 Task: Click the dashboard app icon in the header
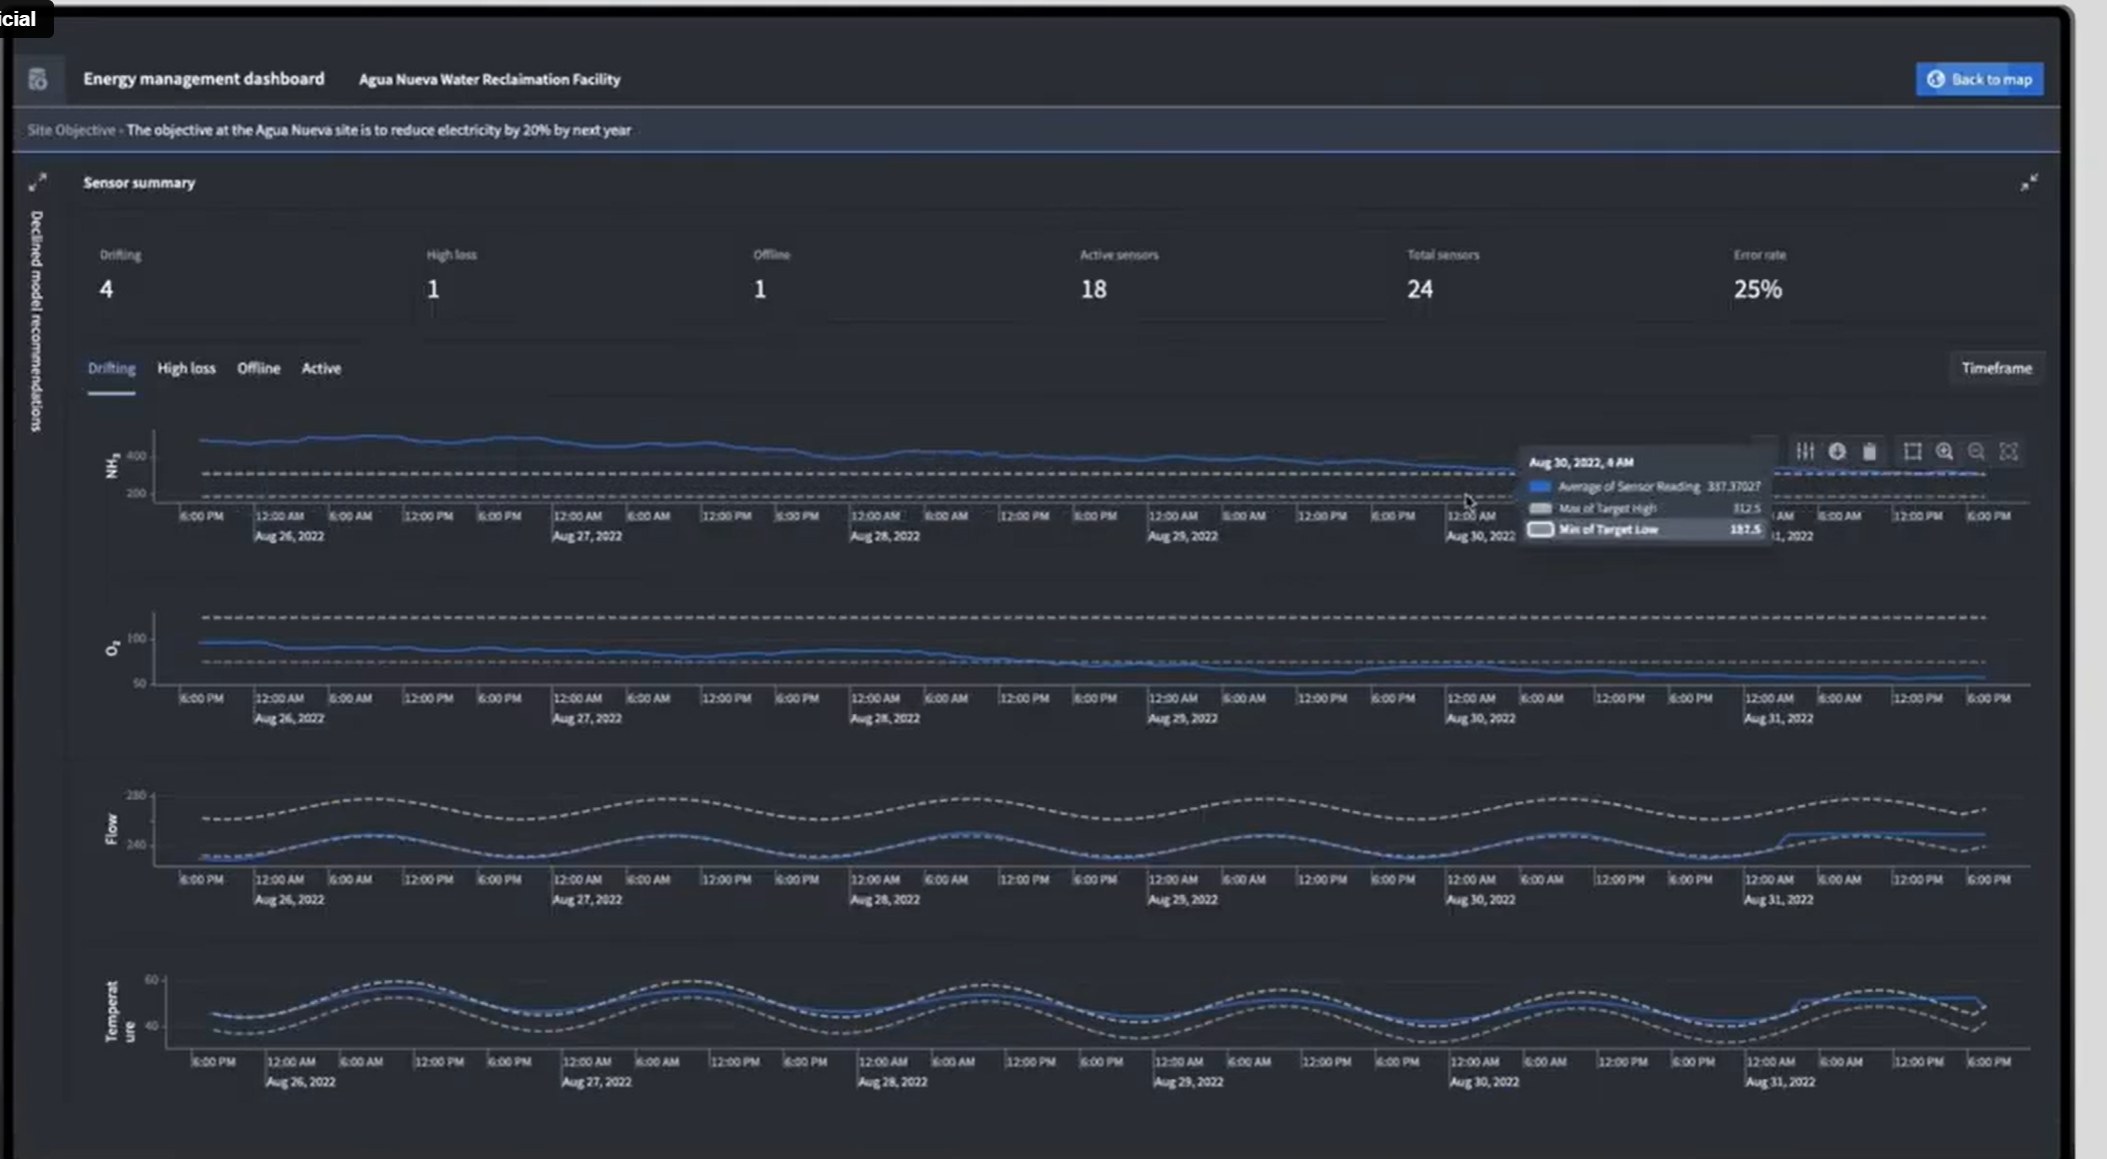(38, 79)
